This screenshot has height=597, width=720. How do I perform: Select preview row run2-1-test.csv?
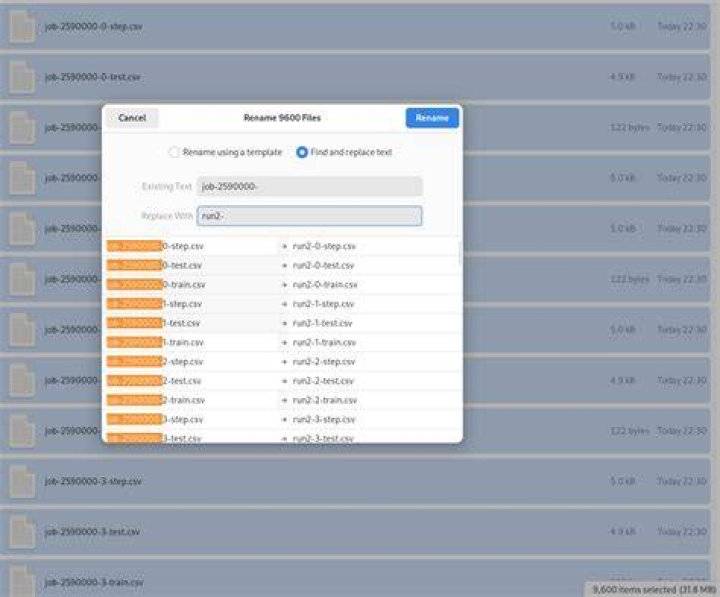(x=282, y=323)
